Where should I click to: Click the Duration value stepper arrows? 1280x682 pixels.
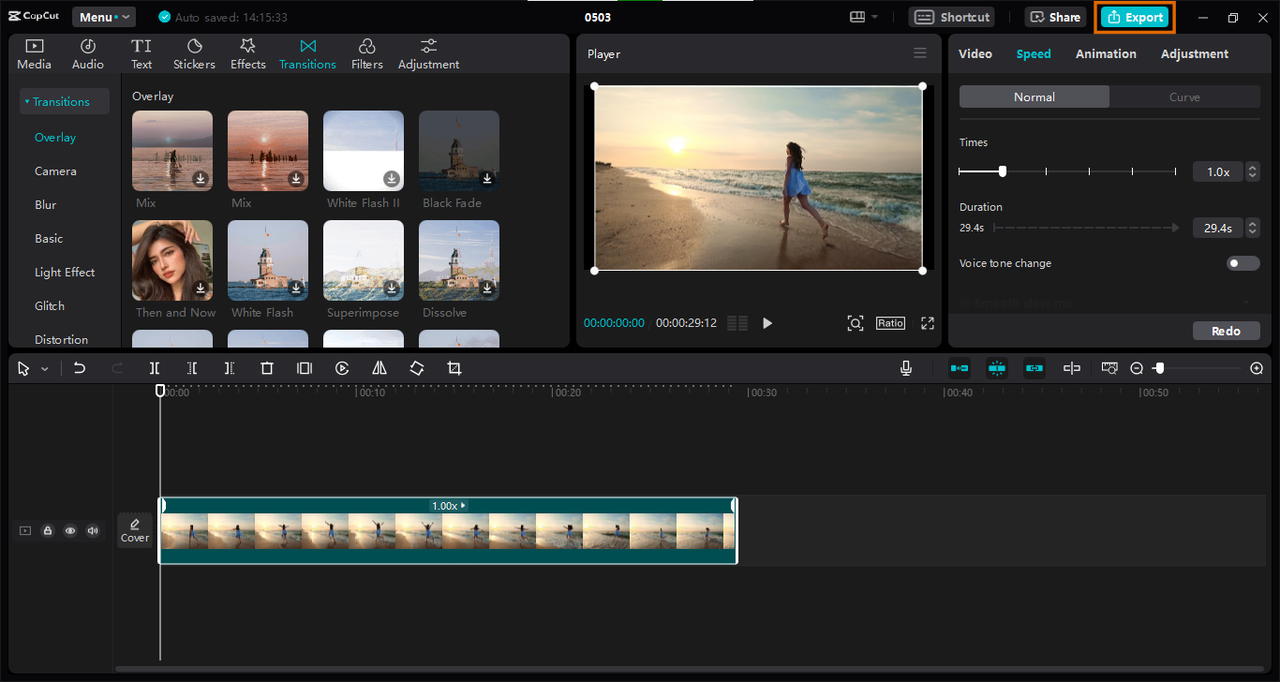pos(1253,228)
